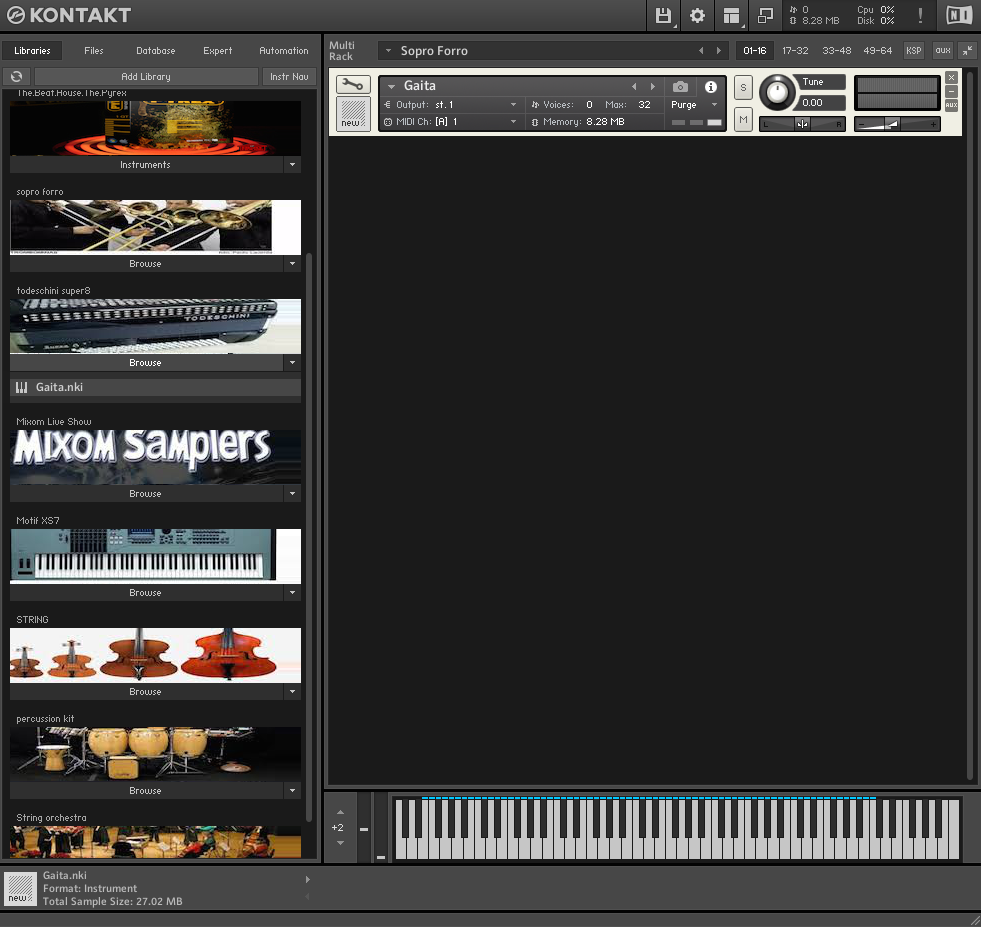Click the info pane new icon

(x=20, y=889)
